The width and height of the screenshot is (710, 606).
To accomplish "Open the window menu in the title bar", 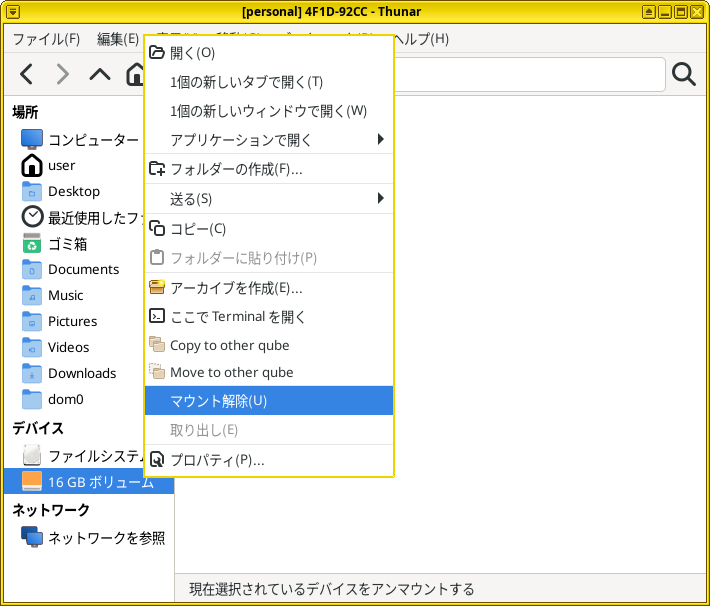I will pyautogui.click(x=13, y=12).
